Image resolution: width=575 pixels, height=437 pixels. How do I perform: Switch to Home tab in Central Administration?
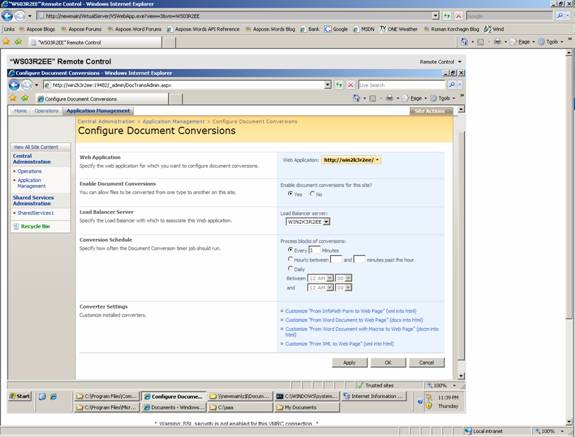coord(21,111)
